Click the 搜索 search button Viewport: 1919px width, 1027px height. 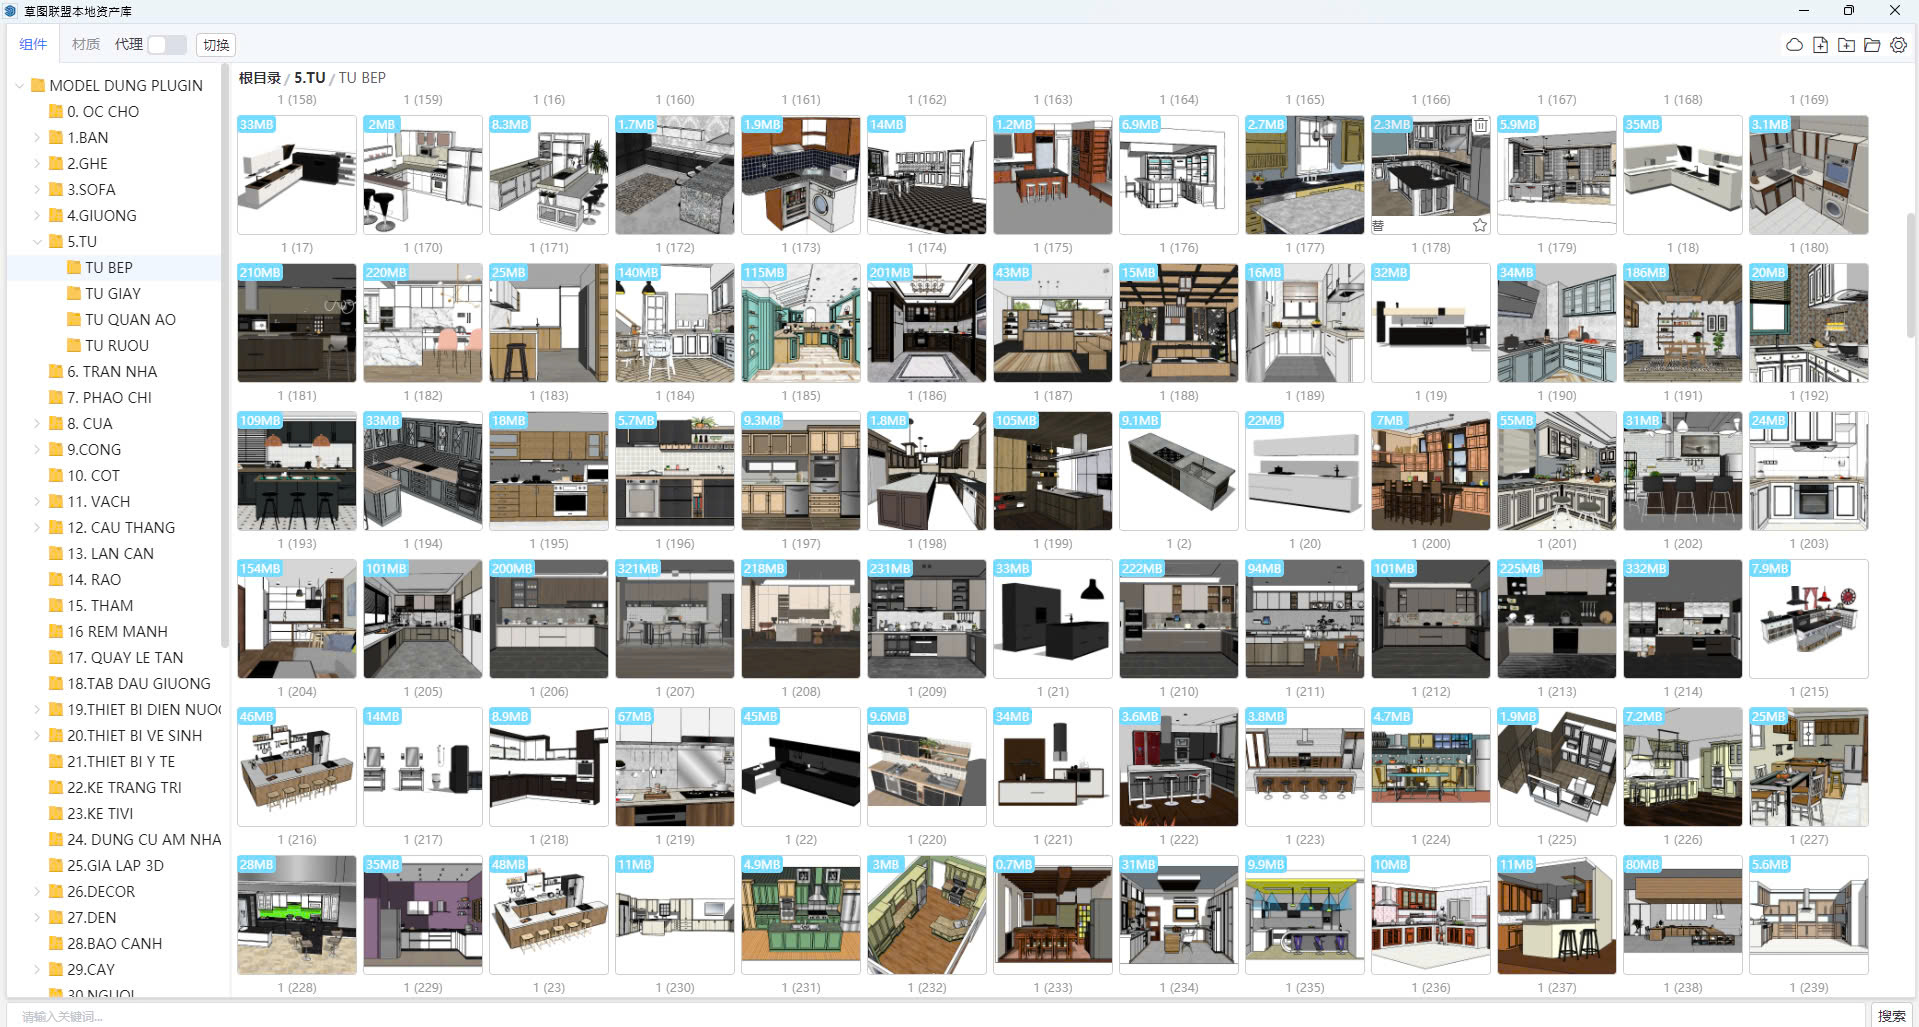(x=1890, y=1015)
